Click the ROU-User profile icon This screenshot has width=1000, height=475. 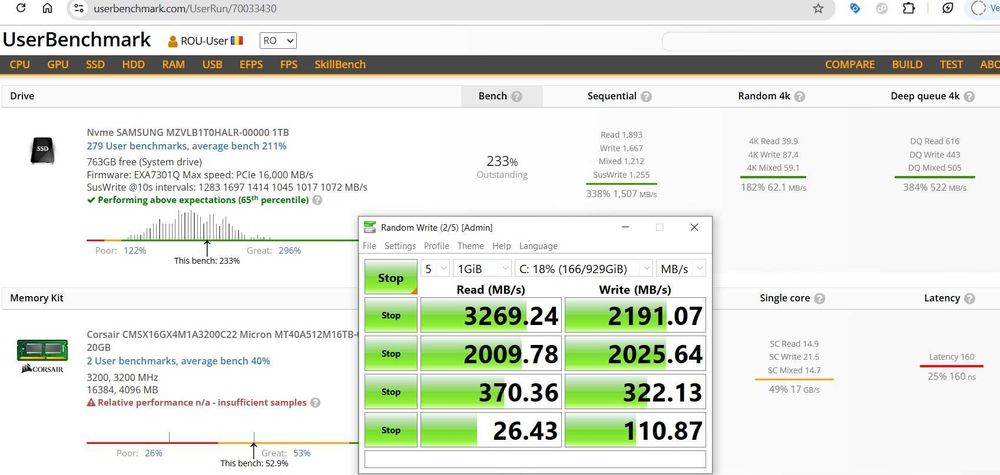(172, 41)
